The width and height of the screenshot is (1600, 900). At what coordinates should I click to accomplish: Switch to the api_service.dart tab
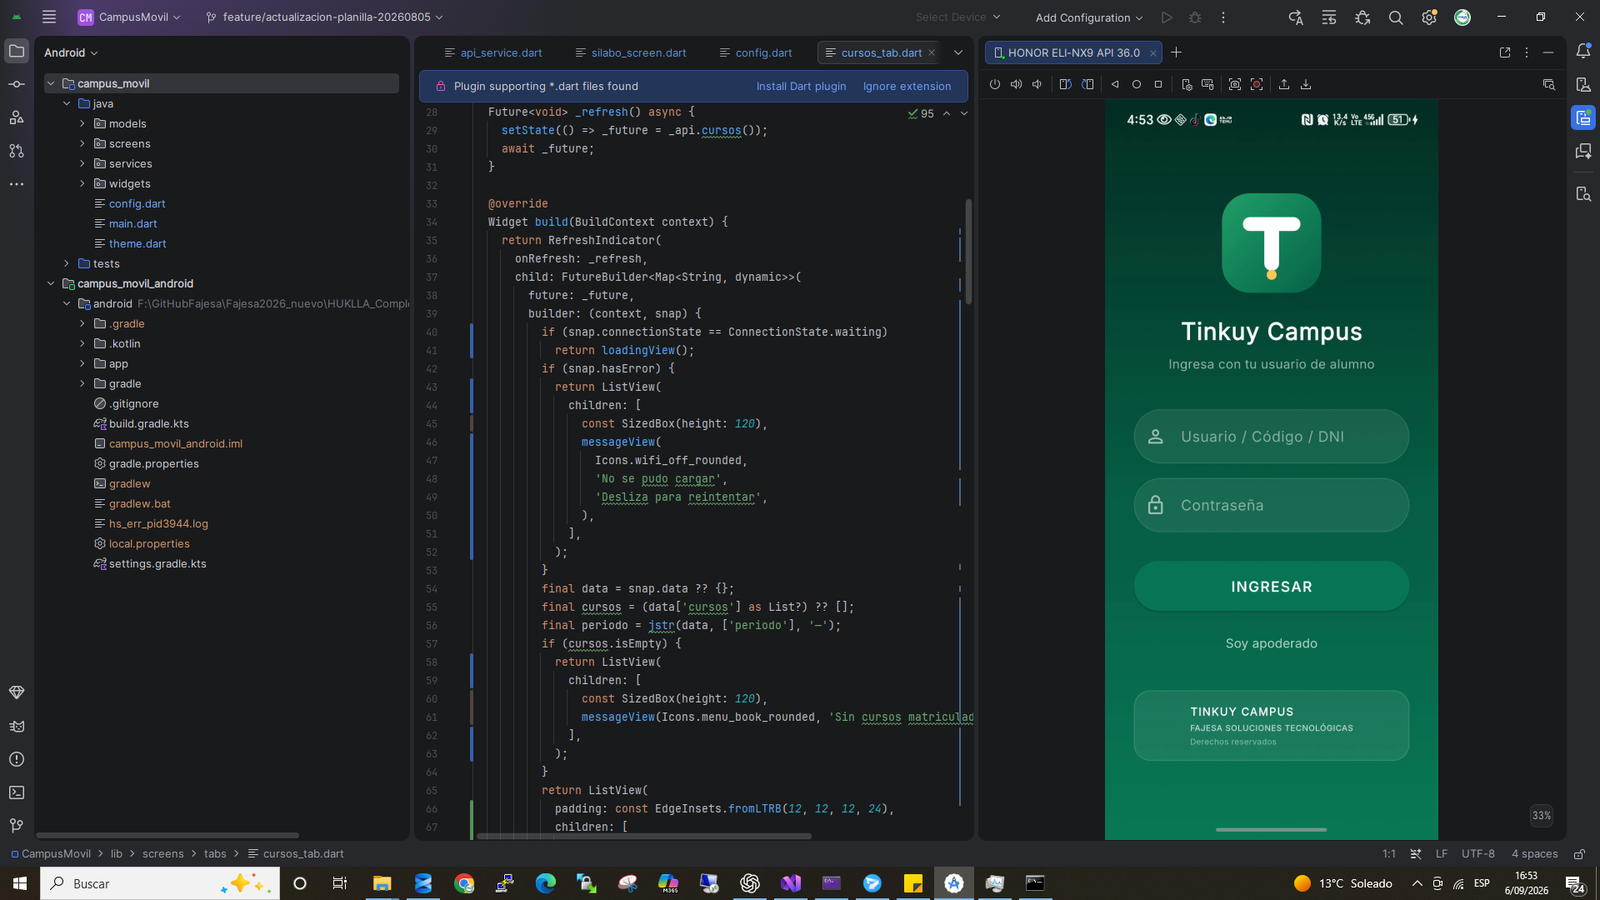pos(493,53)
